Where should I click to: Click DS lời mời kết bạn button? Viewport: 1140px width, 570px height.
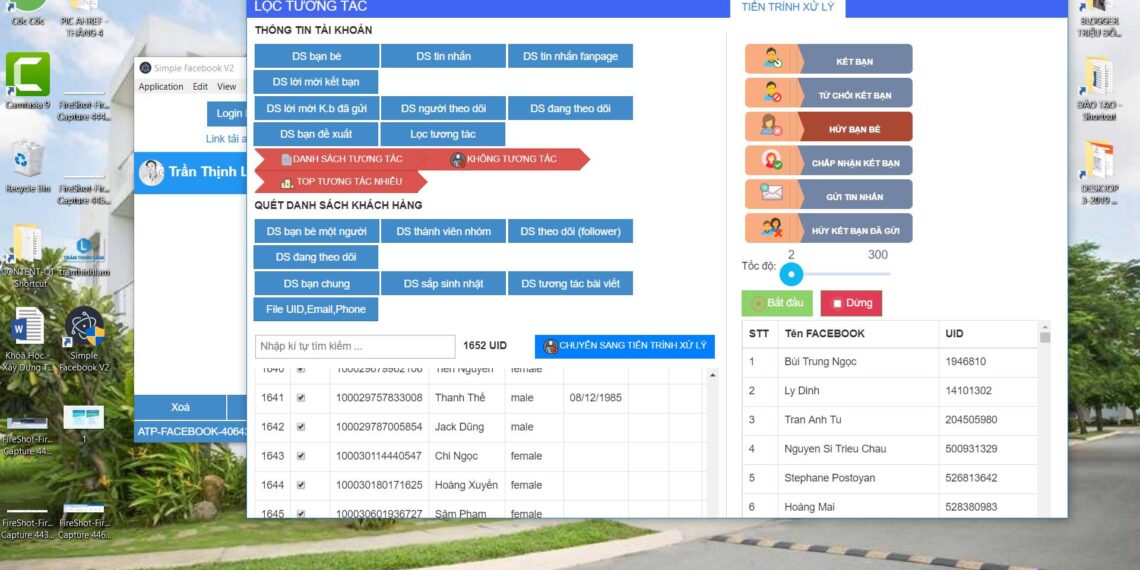[316, 81]
